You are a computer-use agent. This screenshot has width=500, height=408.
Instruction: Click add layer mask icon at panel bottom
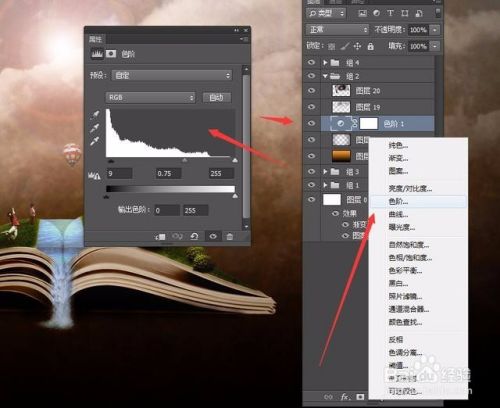click(x=360, y=397)
